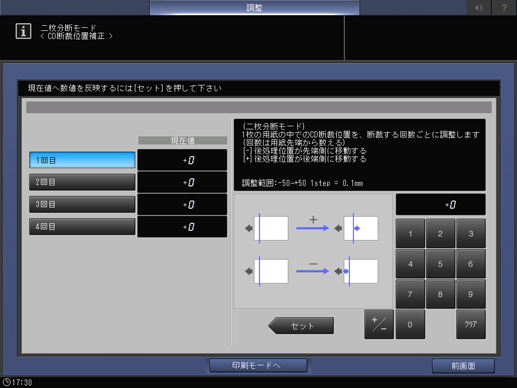Screen dimensions: 517x388
Task: Click the 二枚分断モード title text
Action: 68,28
